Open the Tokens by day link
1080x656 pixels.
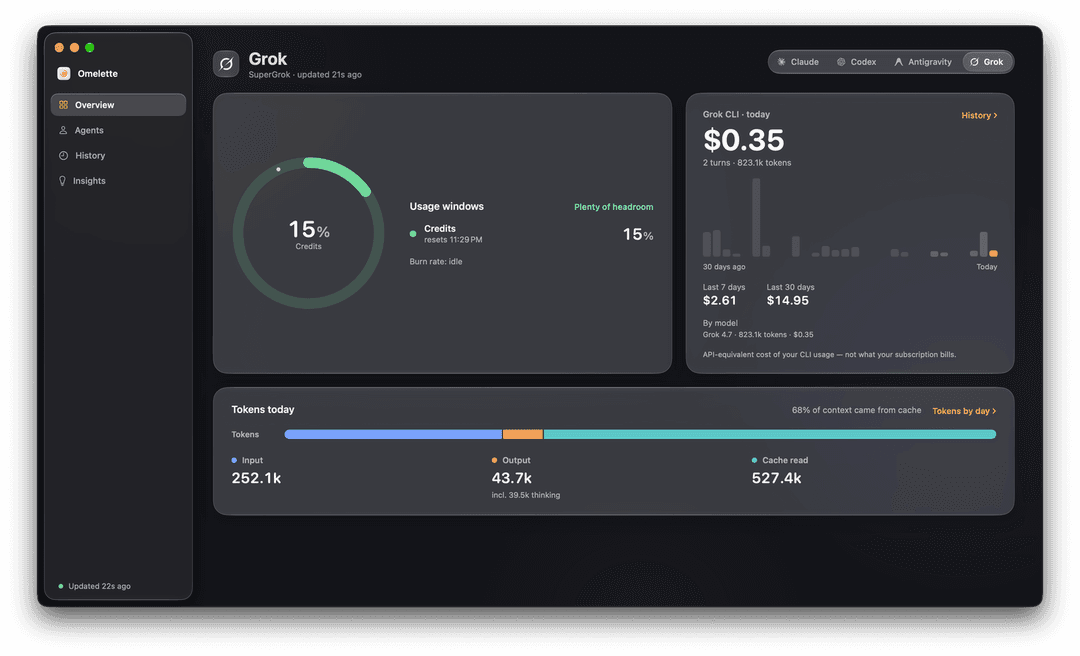(964, 411)
